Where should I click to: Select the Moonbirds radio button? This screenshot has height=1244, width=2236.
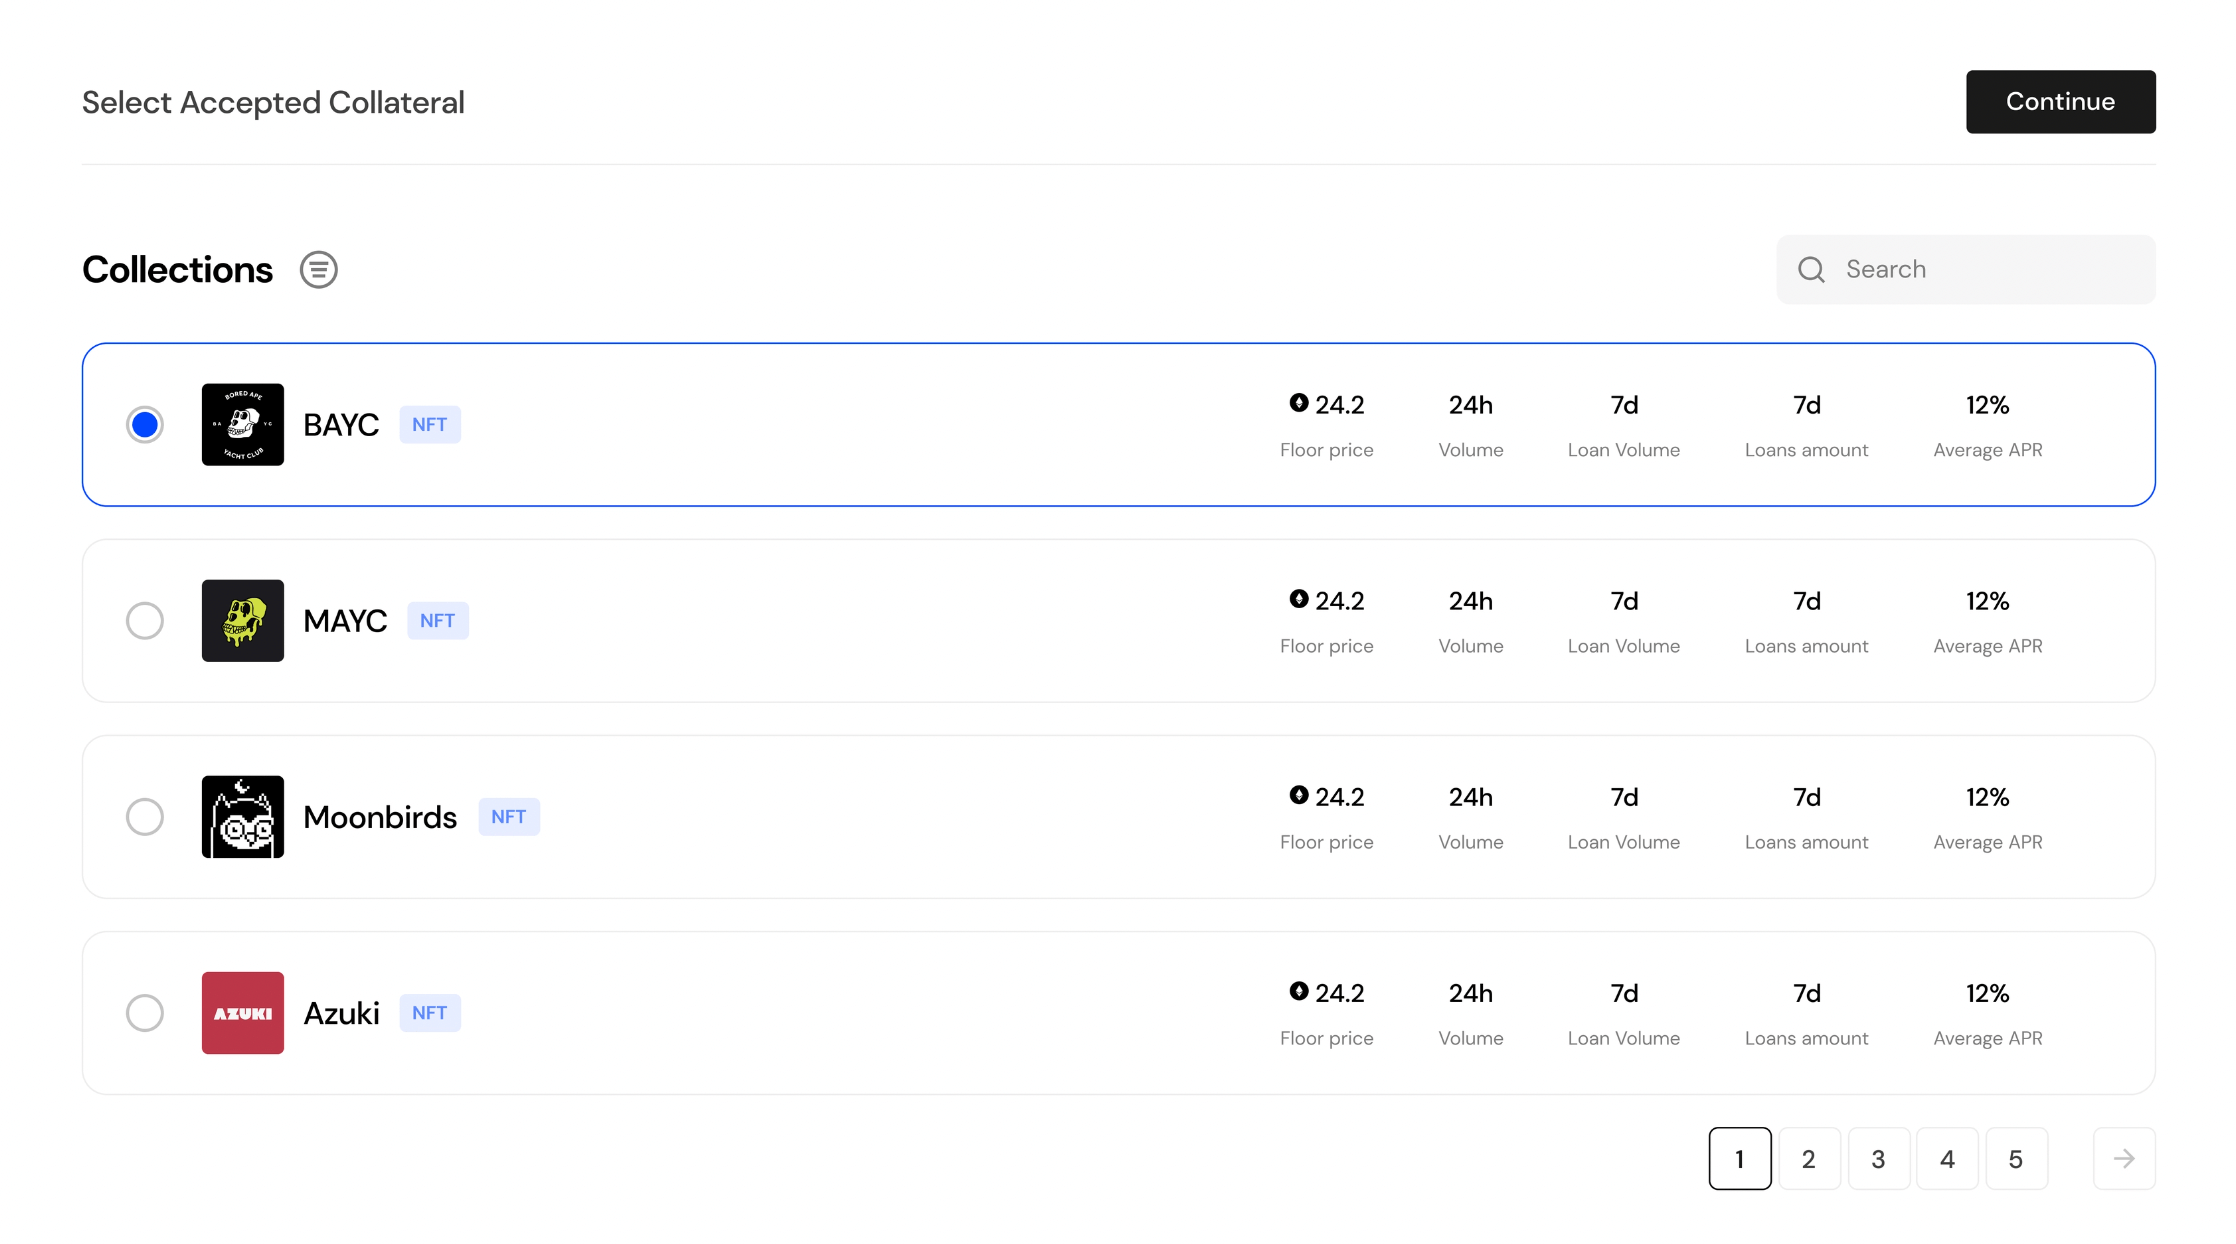(x=145, y=817)
